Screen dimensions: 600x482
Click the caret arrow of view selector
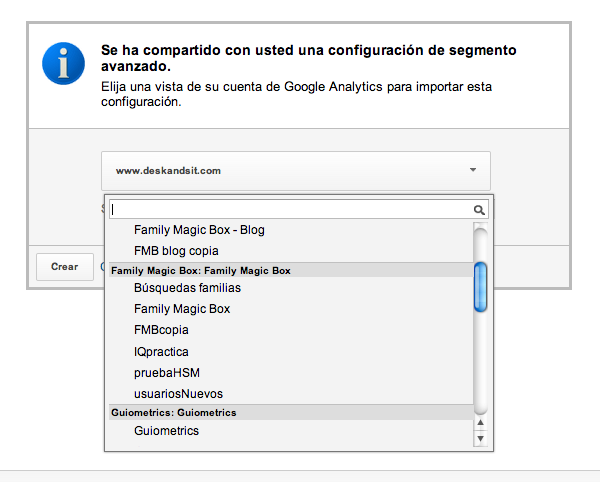(473, 170)
